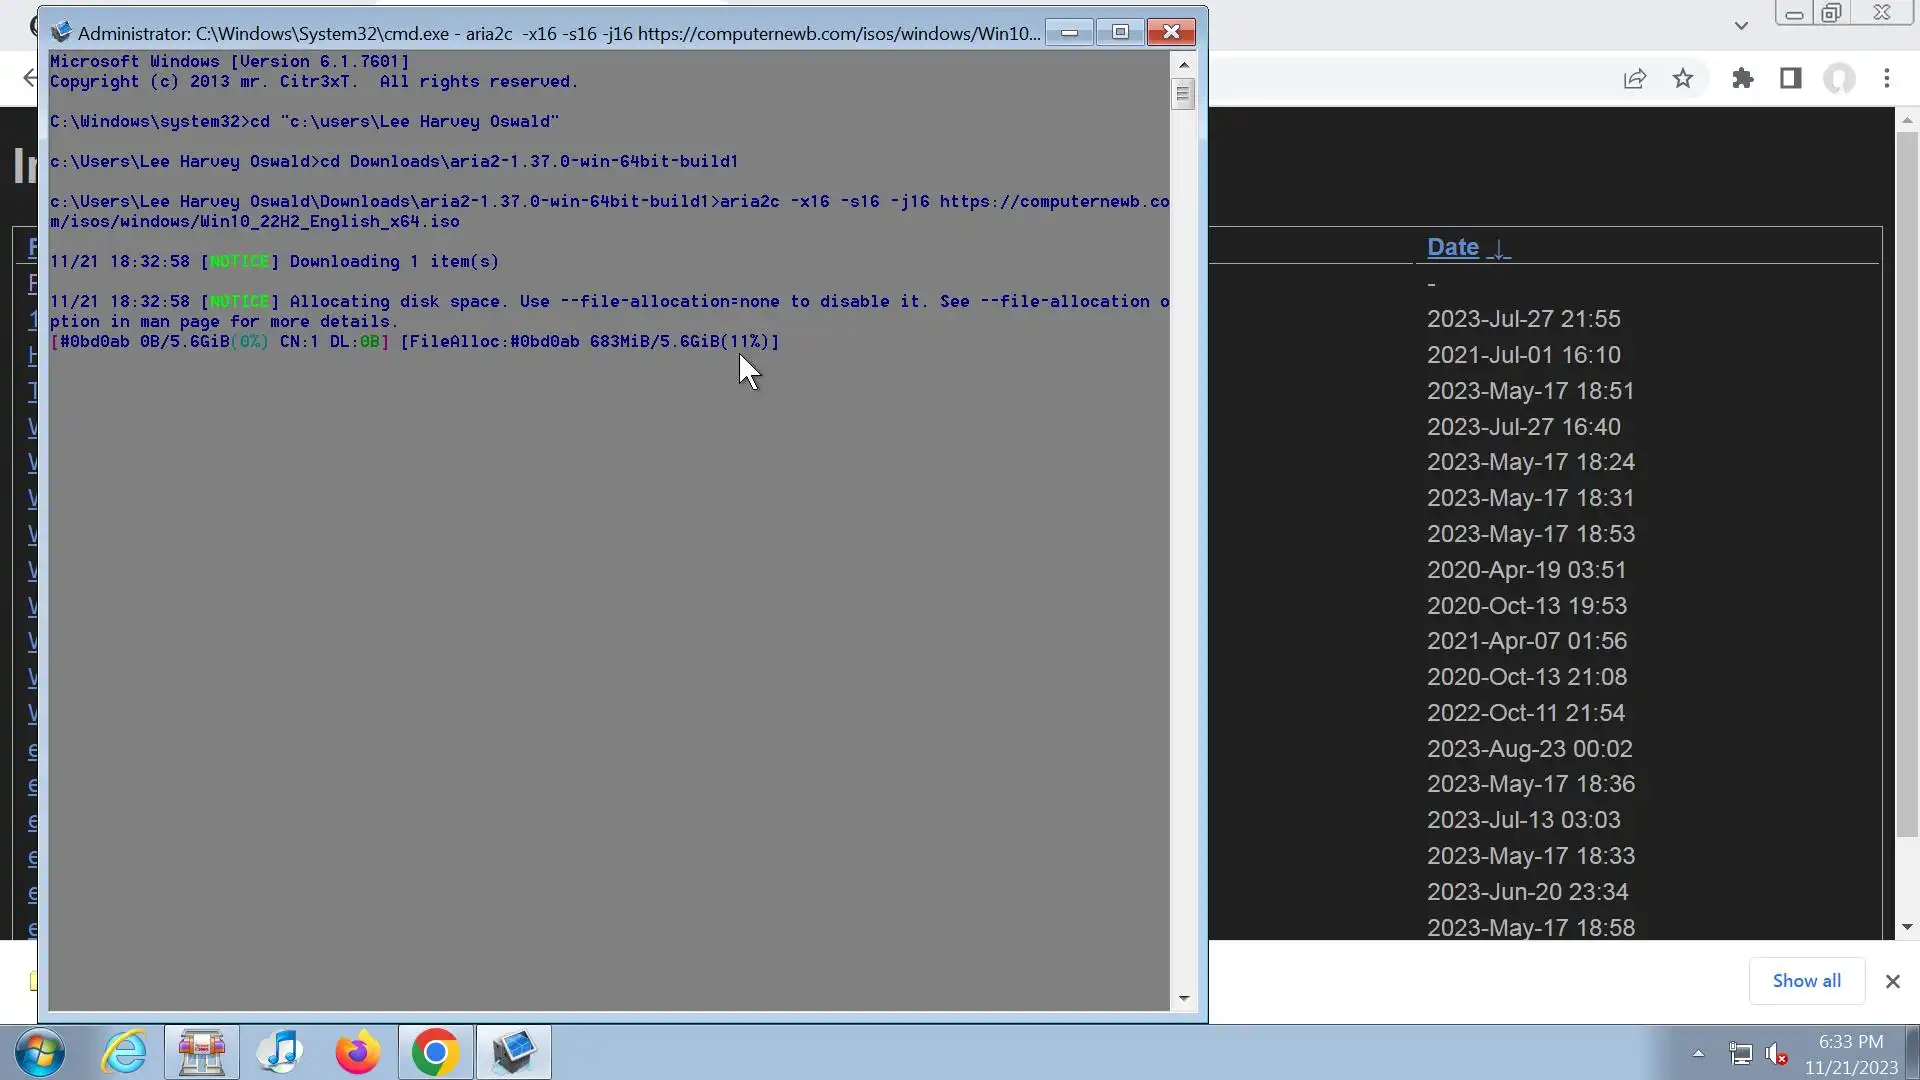Close the Chrome downloads bar
Screen dimensions: 1920x1080
1892,982
